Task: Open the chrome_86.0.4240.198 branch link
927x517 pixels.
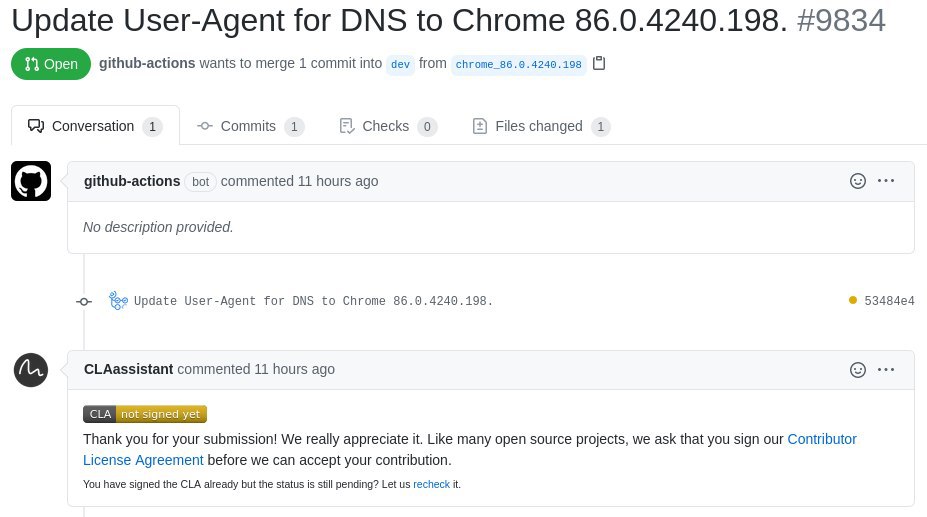Action: (x=518, y=64)
